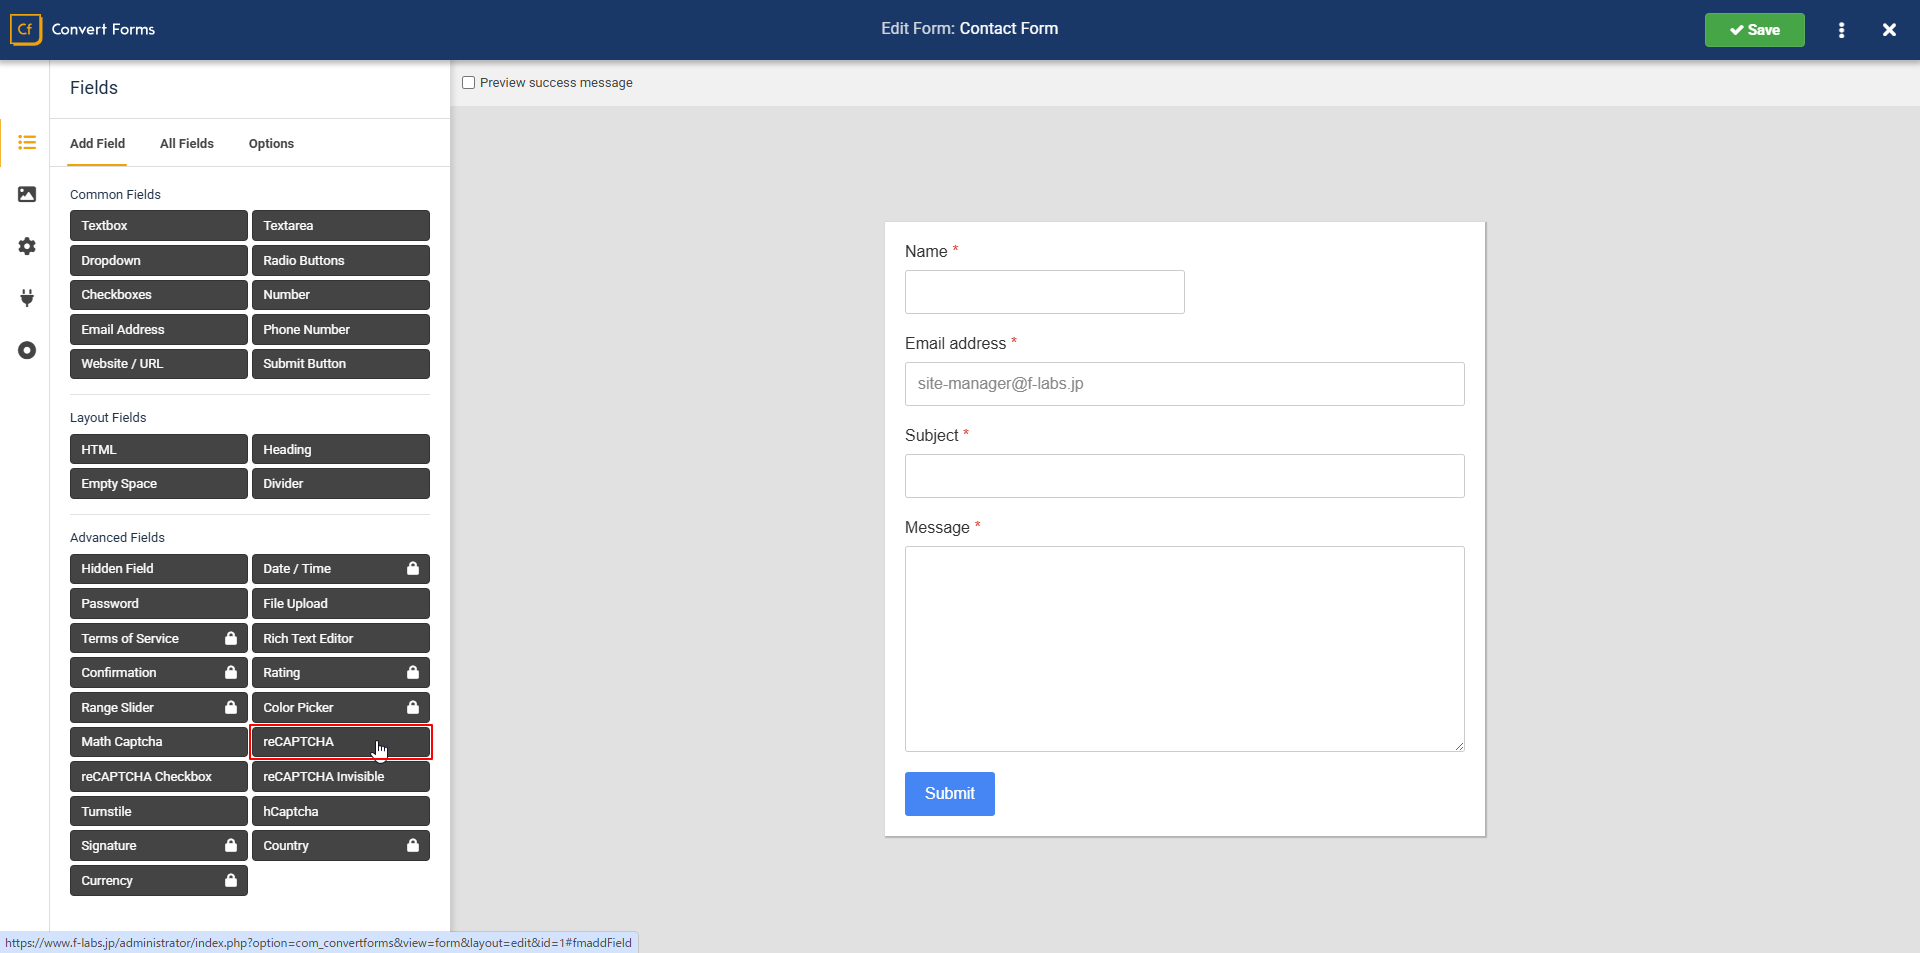Image resolution: width=1920 pixels, height=953 pixels.
Task: Open the three-dot options menu
Action: [1841, 29]
